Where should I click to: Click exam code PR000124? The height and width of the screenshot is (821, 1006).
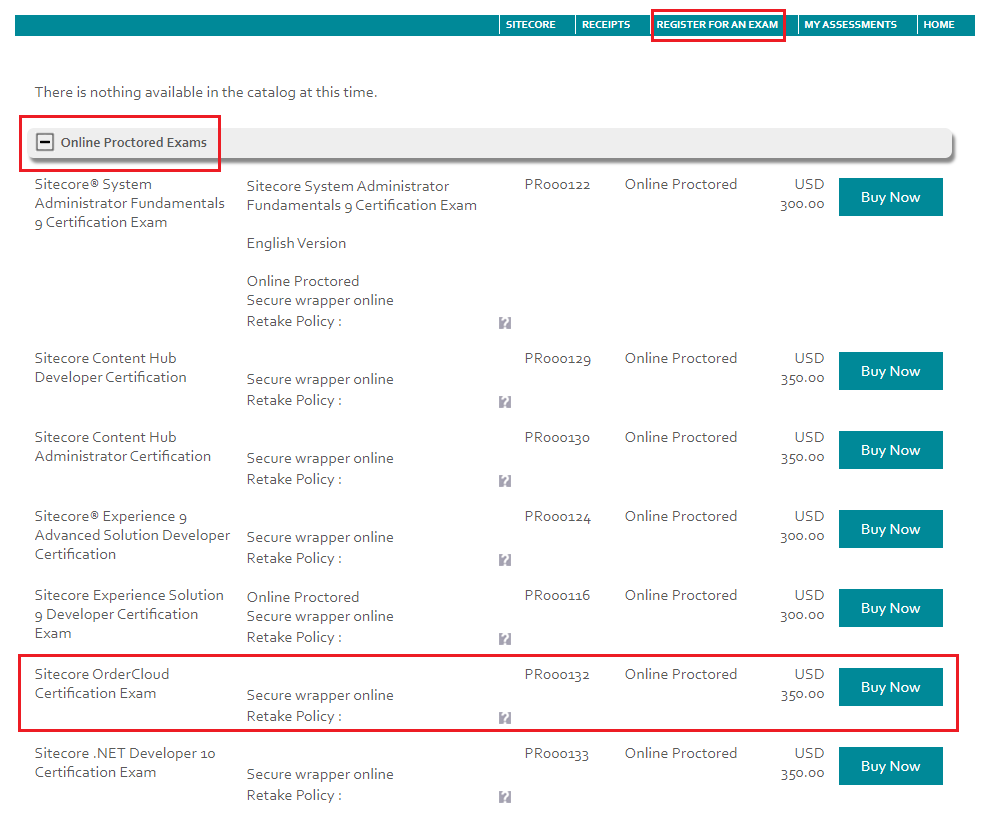tap(557, 516)
